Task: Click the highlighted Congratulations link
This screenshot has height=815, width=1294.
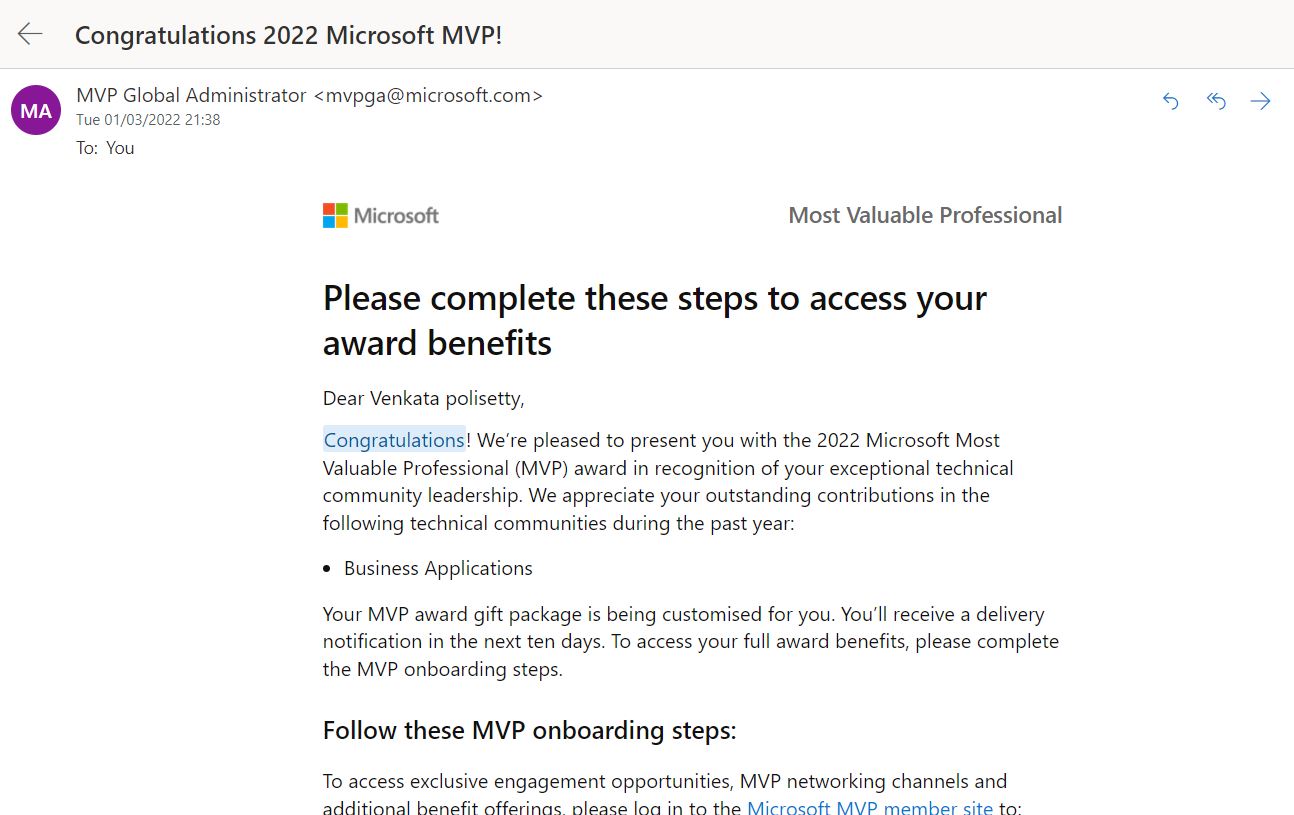Action: tap(394, 440)
